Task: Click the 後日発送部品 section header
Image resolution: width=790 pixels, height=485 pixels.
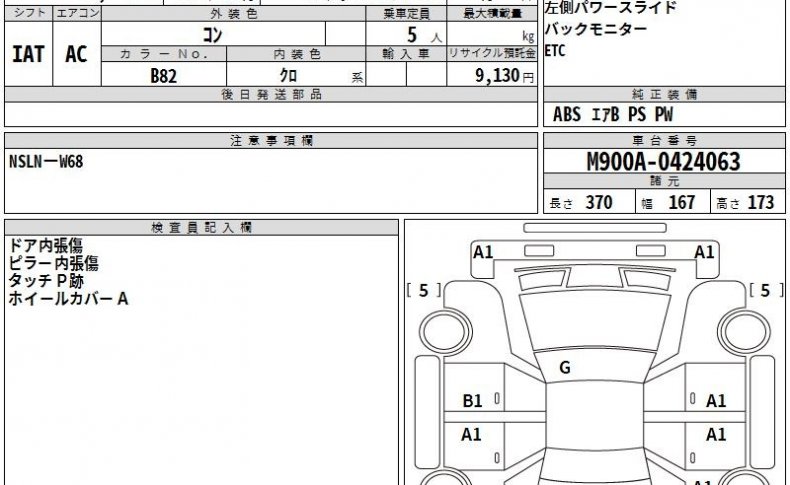Action: tap(271, 94)
